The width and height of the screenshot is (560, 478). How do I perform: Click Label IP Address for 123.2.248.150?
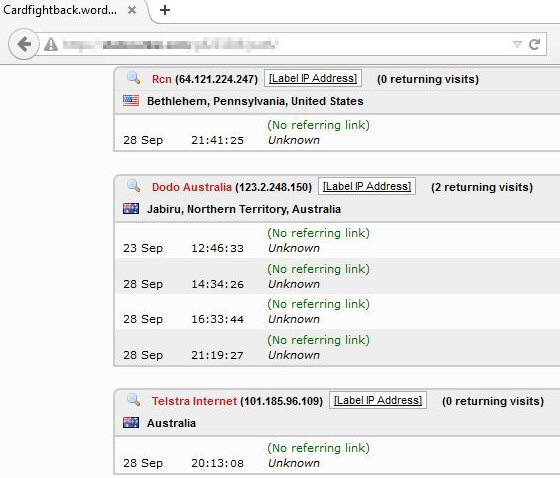click(367, 186)
